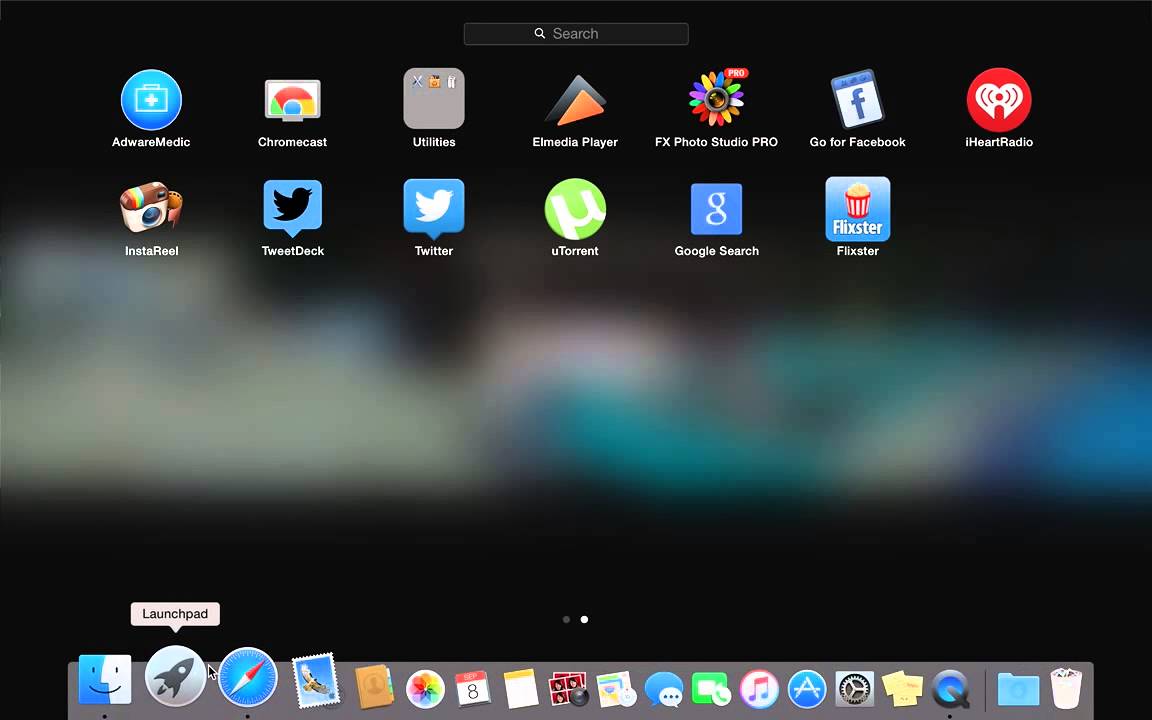Open Flixster
1152x720 pixels.
[857, 208]
